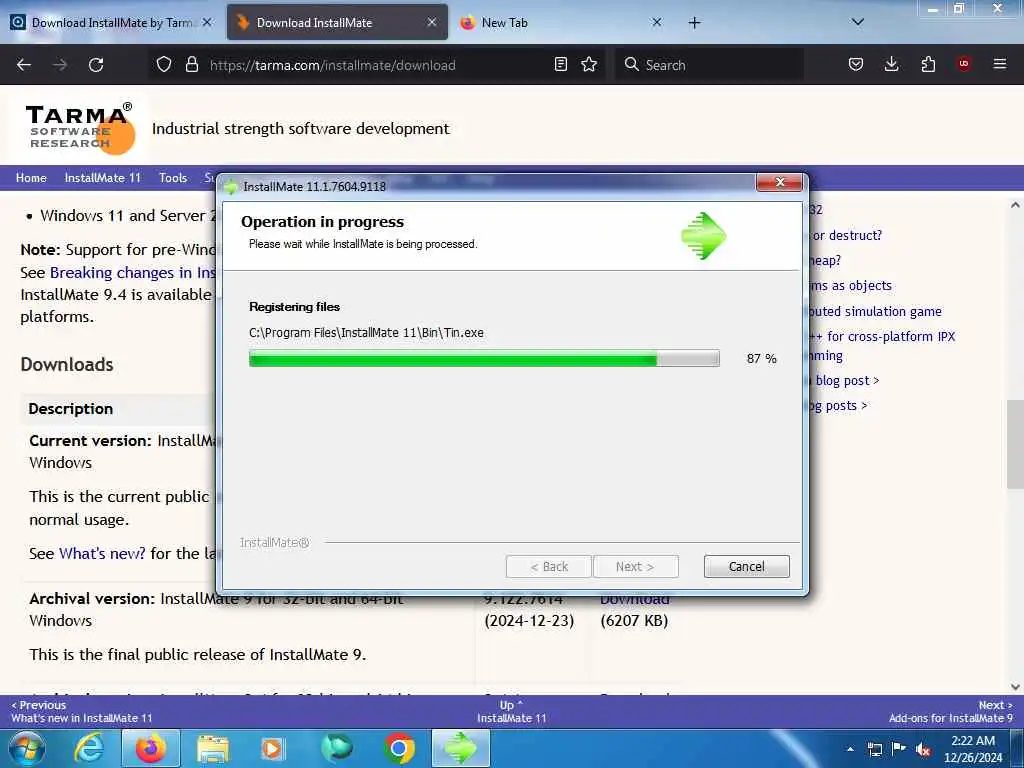Toggle reader view icon in address bar
This screenshot has width=1024, height=768.
point(560,64)
